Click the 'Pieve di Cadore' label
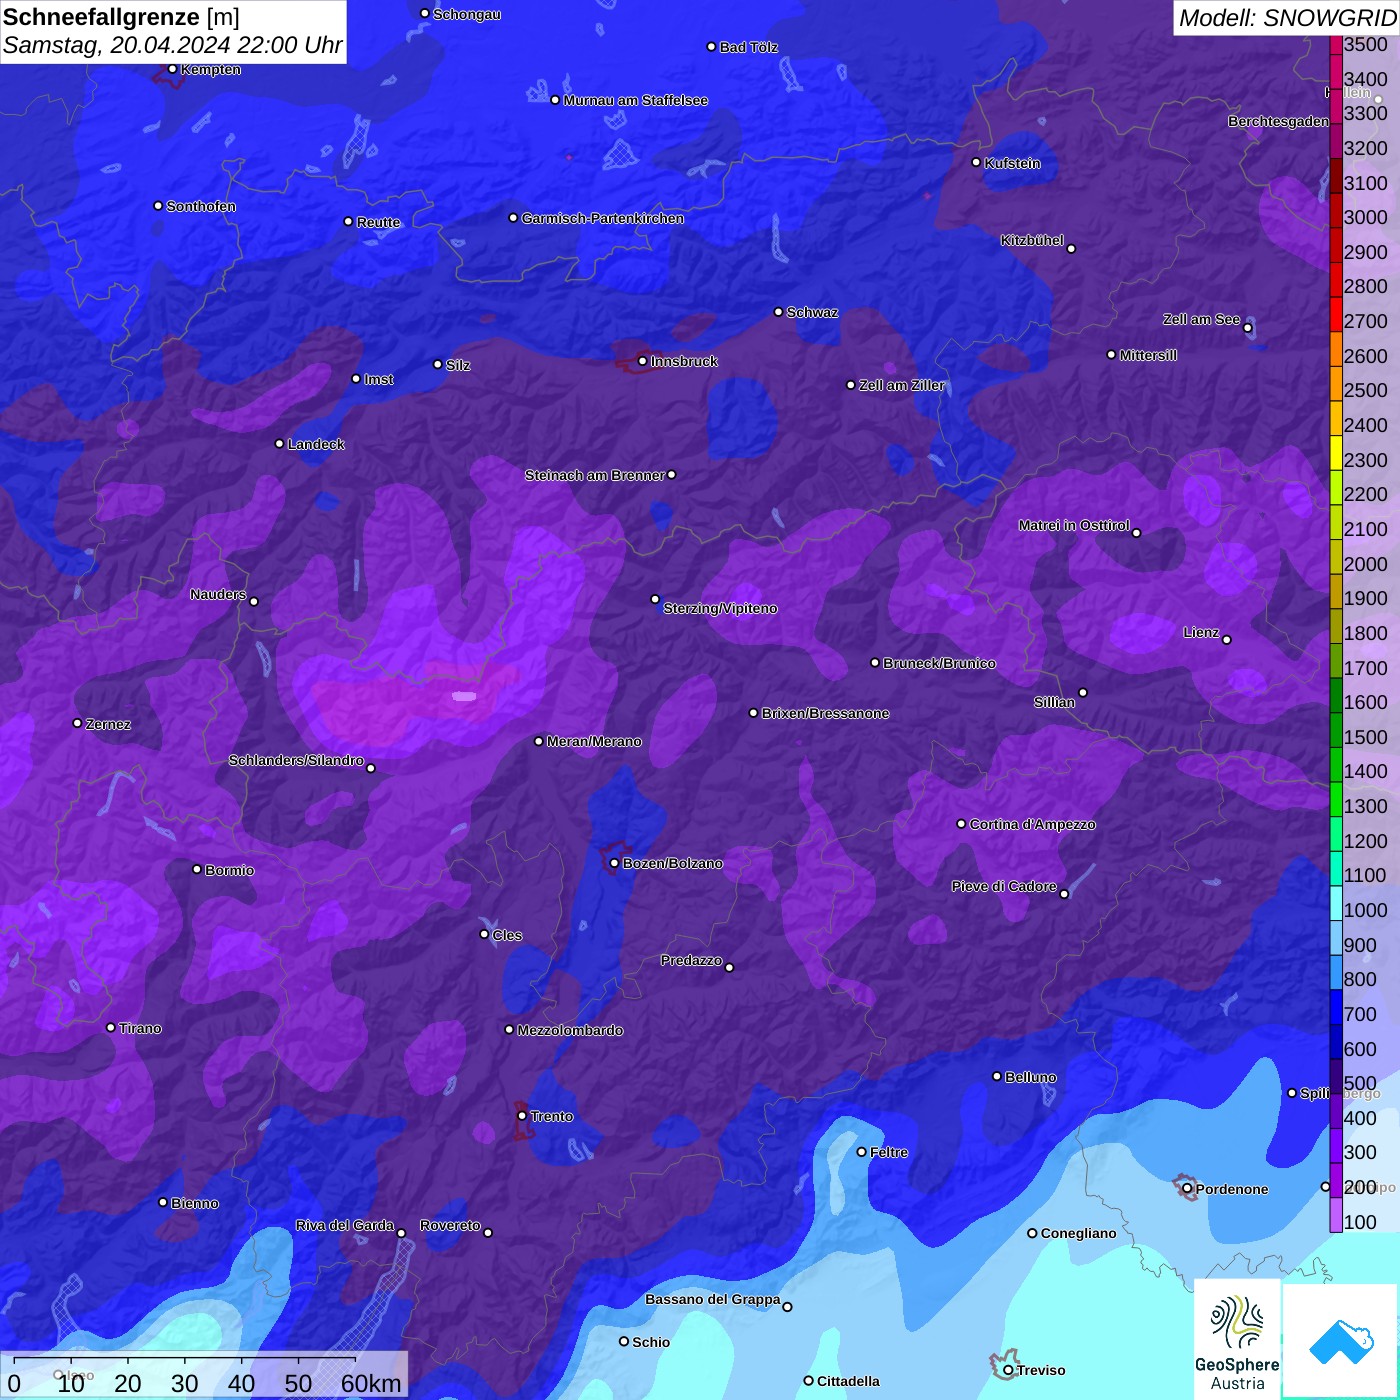The width and height of the screenshot is (1400, 1400). pyautogui.click(x=1004, y=886)
